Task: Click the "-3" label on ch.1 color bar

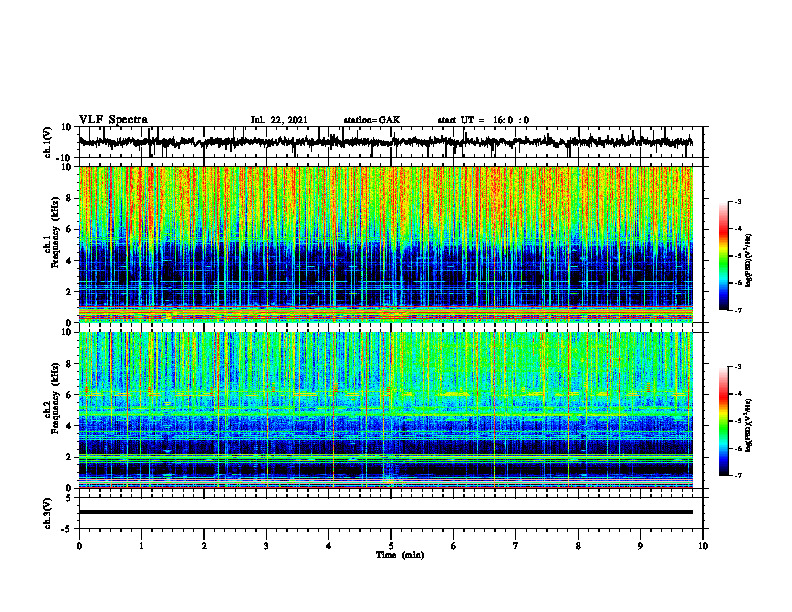Action: coord(738,202)
